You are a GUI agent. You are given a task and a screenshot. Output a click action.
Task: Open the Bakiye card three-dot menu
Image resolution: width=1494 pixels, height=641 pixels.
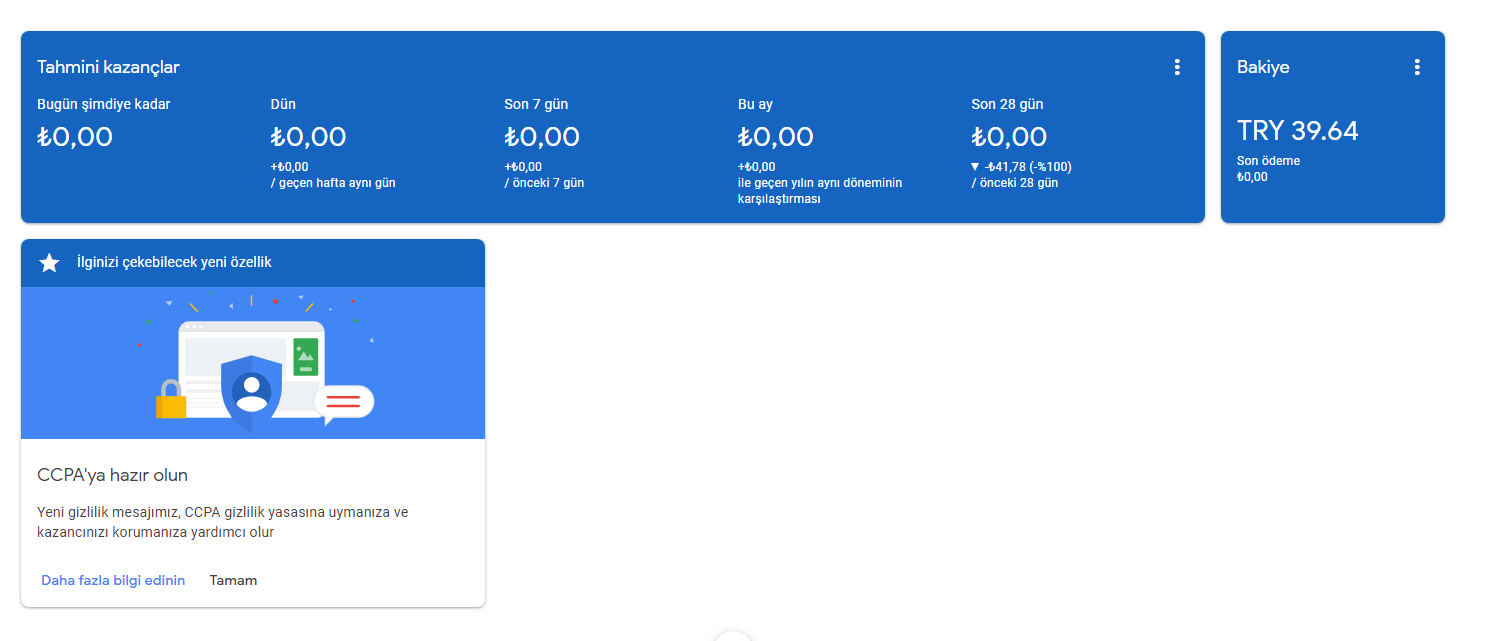point(1417,67)
